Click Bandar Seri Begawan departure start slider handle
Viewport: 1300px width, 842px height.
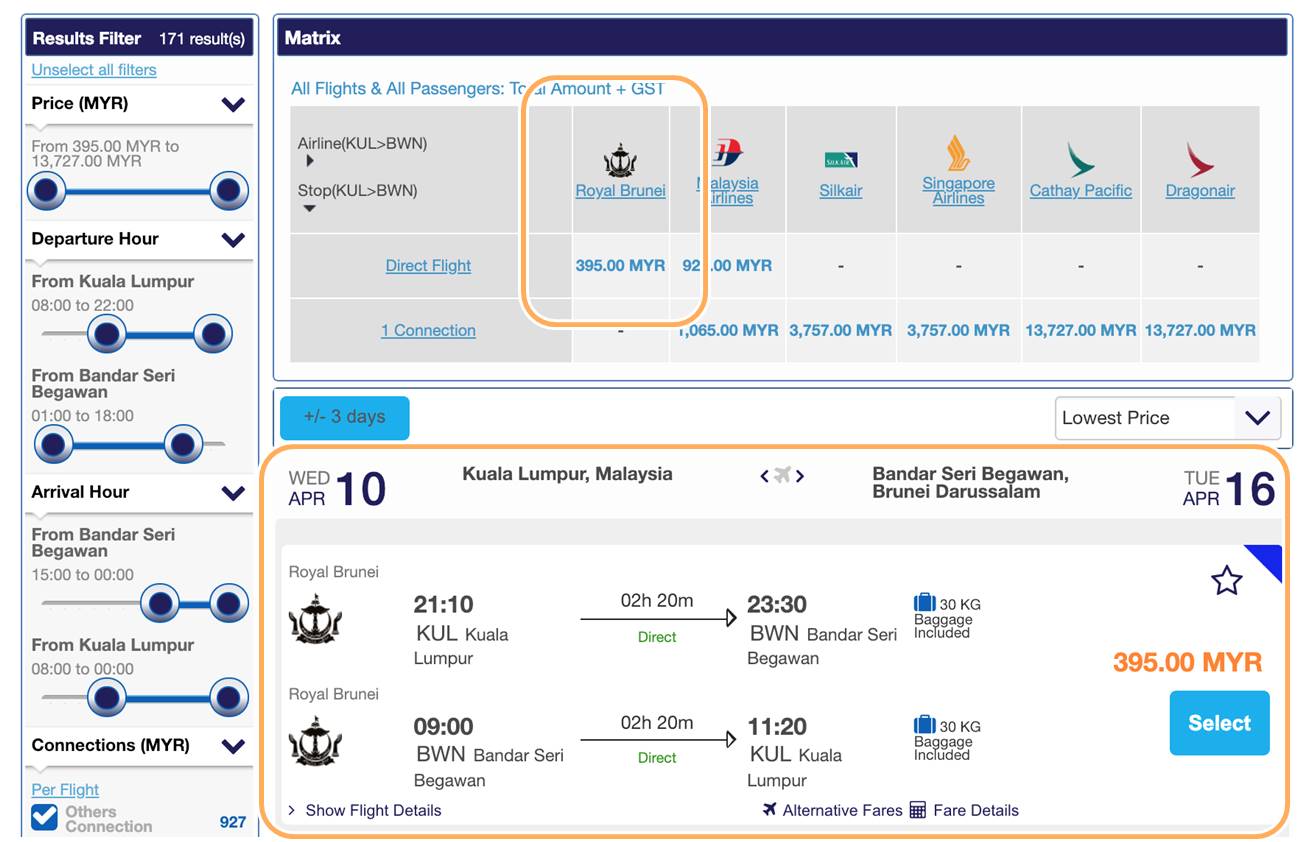53,444
